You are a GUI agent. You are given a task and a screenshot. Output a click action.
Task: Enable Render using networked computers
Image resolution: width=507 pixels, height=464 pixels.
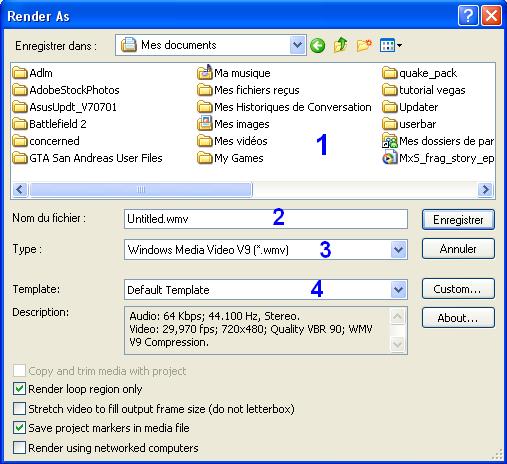tap(19, 448)
